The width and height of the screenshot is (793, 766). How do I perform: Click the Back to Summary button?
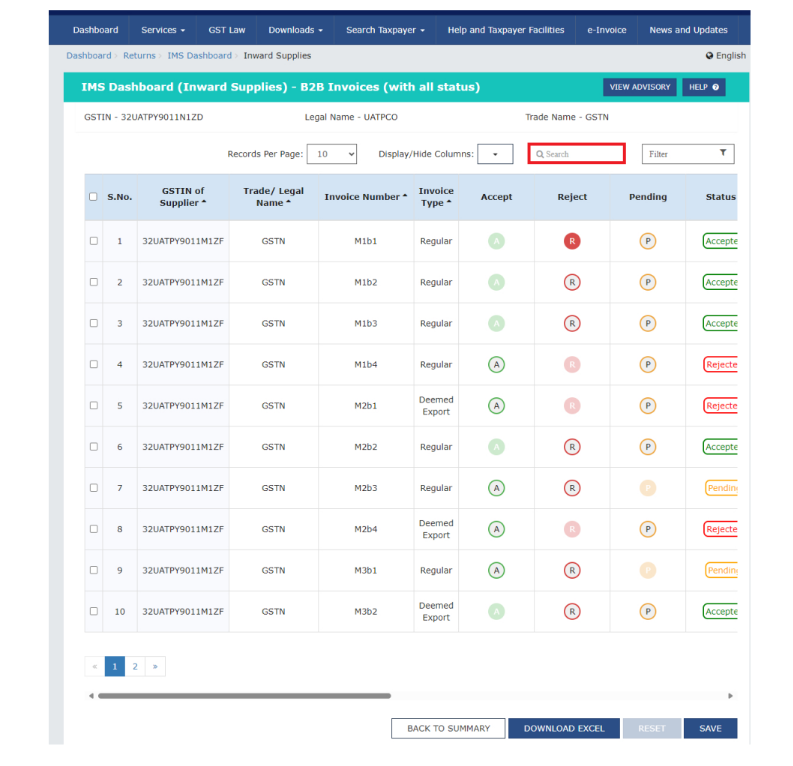448,728
